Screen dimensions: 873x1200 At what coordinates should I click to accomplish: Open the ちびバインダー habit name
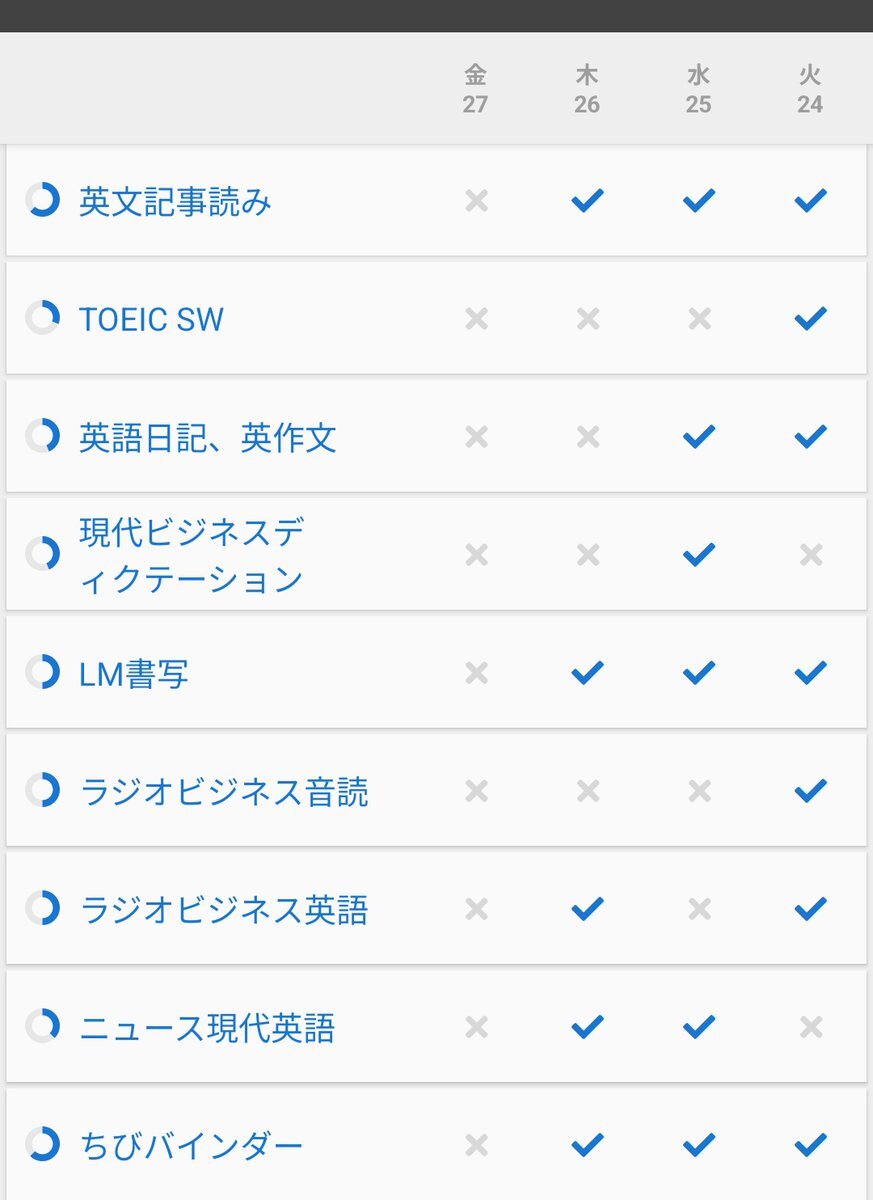191,1146
